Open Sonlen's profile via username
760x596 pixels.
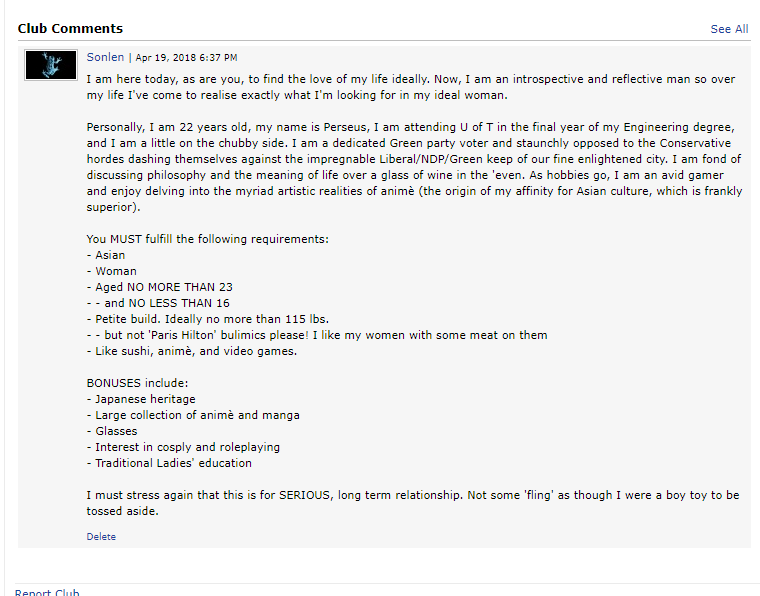pyautogui.click(x=105, y=57)
